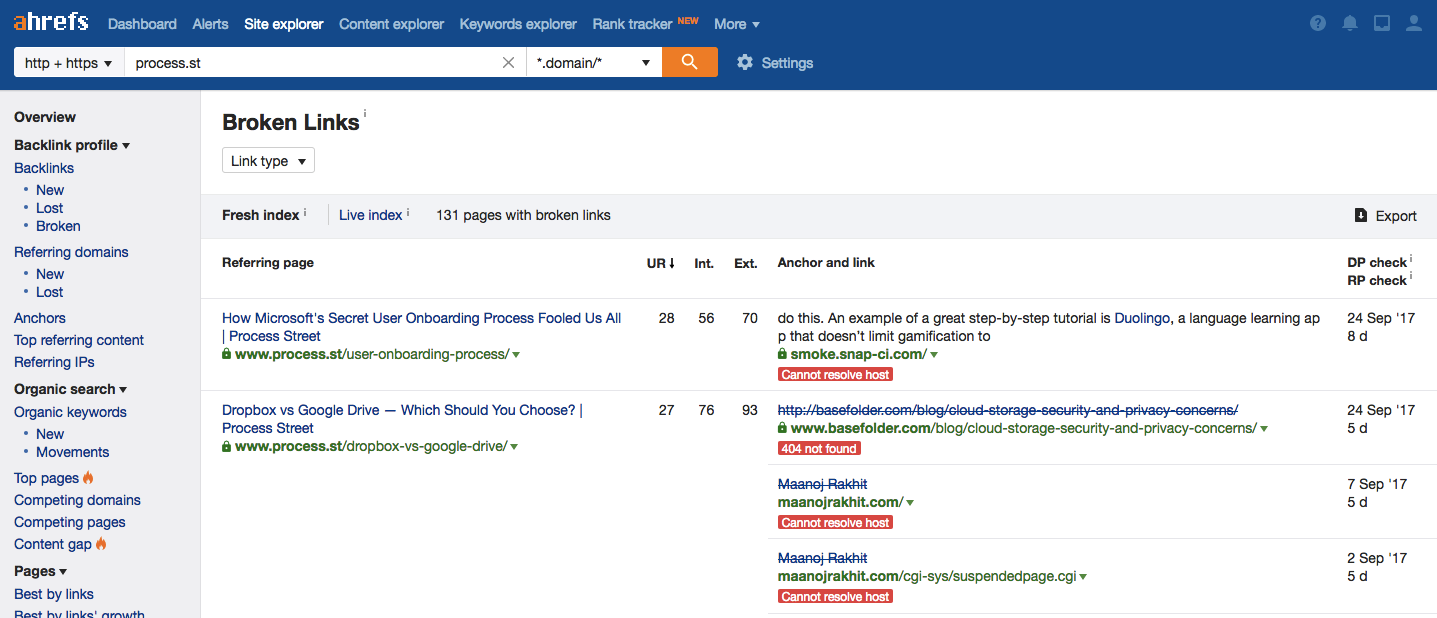Image resolution: width=1437 pixels, height=618 pixels.
Task: Click the lock icon before user-onboarding-process URL
Action: 227,354
